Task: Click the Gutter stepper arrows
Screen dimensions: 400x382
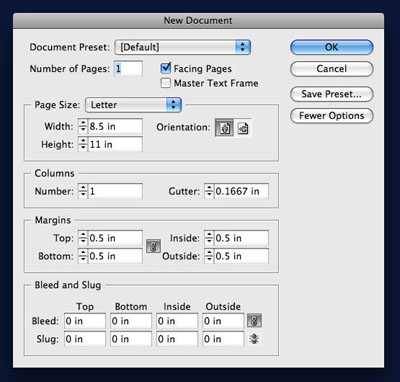Action: point(209,191)
